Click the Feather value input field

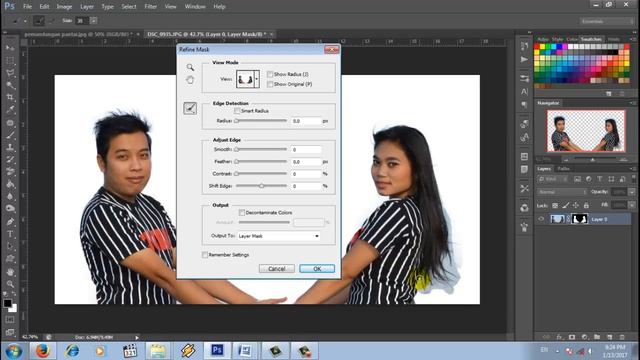point(307,162)
